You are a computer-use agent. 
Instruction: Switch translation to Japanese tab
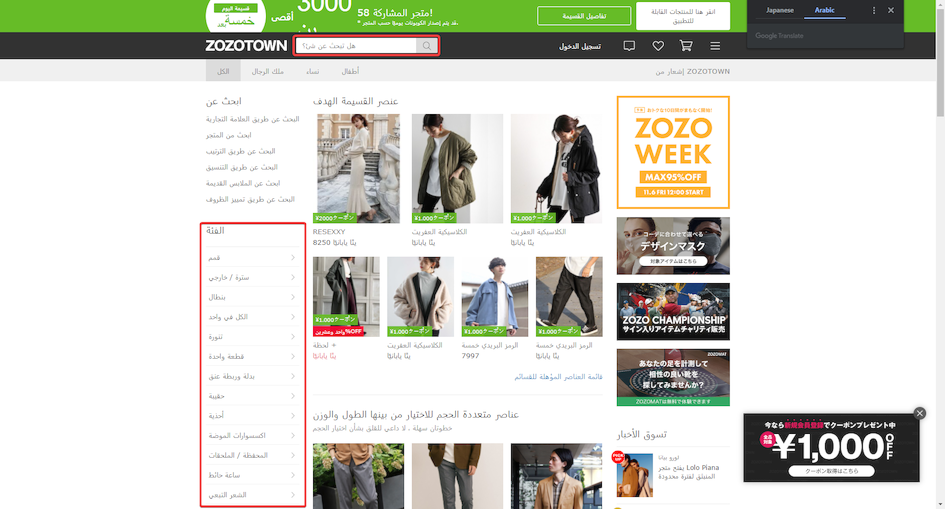(780, 10)
